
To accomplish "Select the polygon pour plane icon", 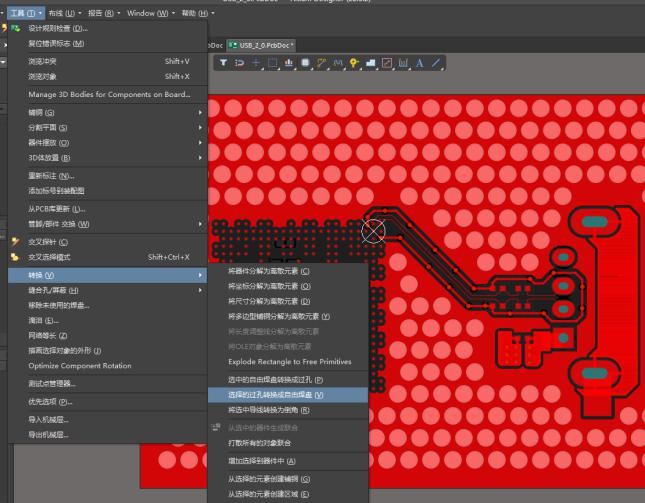I will (x=370, y=63).
